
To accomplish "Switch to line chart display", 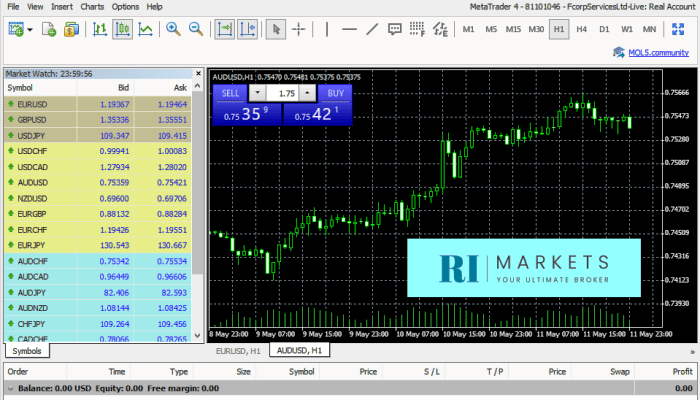I will pyautogui.click(x=146, y=29).
